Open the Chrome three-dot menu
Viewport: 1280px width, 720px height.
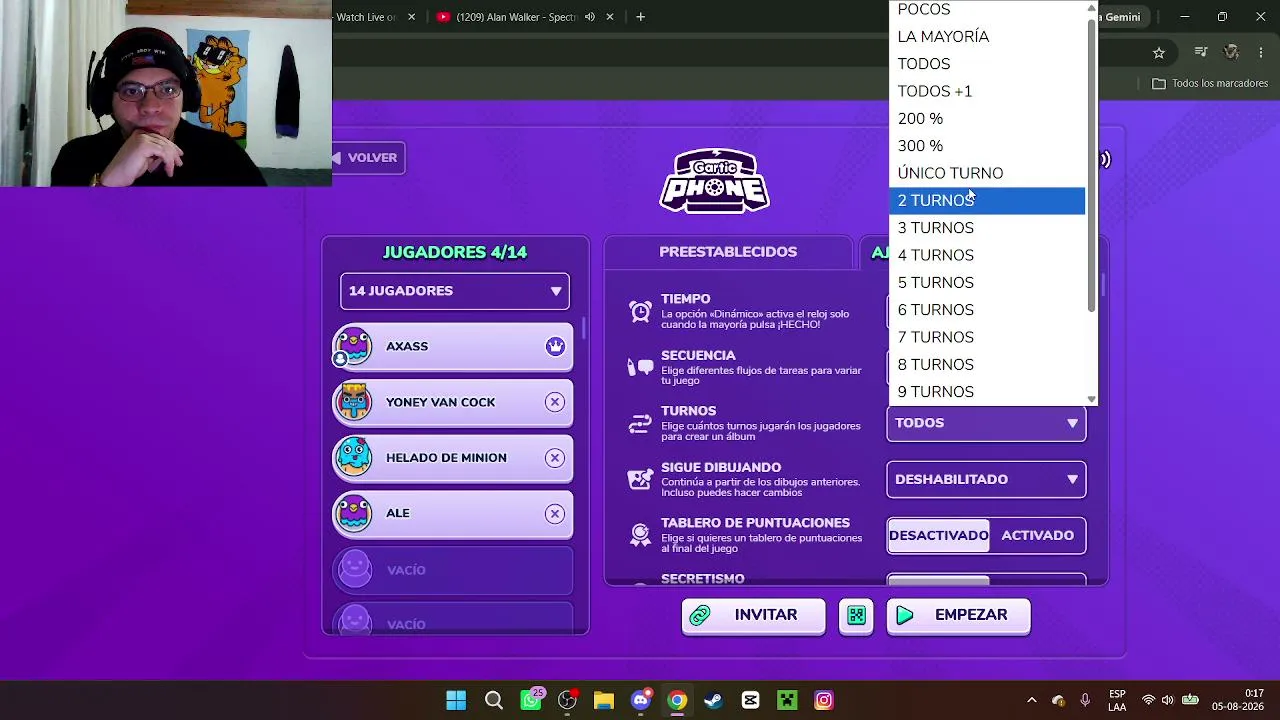pos(1261,53)
